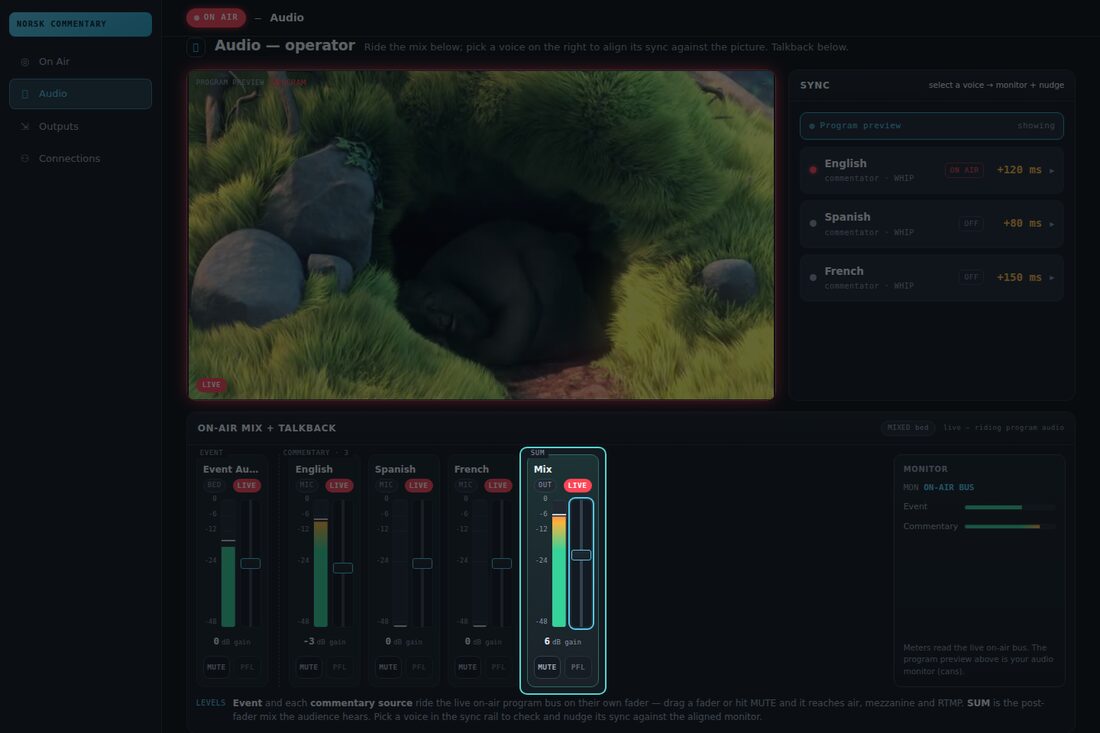The height and width of the screenshot is (733, 1100).
Task: Click the MIXED bed badge
Action: (908, 428)
